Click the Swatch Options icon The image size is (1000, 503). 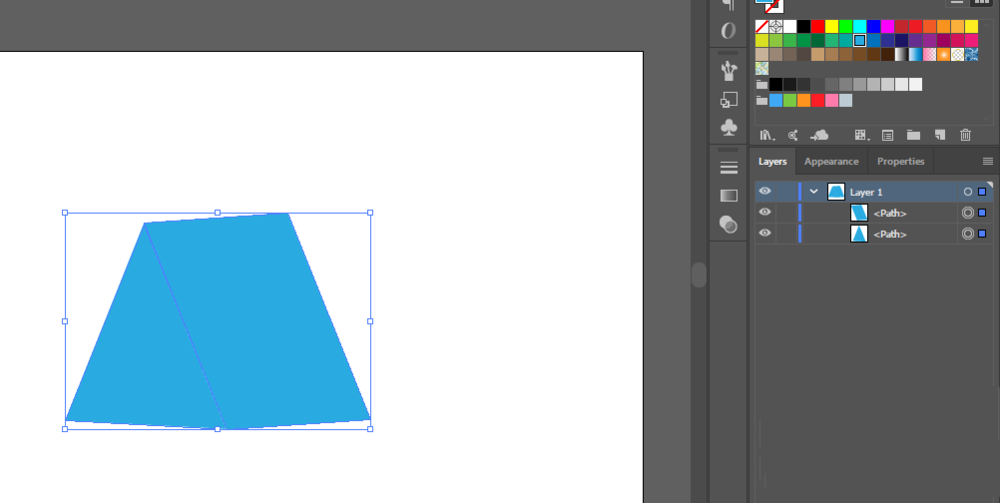887,135
